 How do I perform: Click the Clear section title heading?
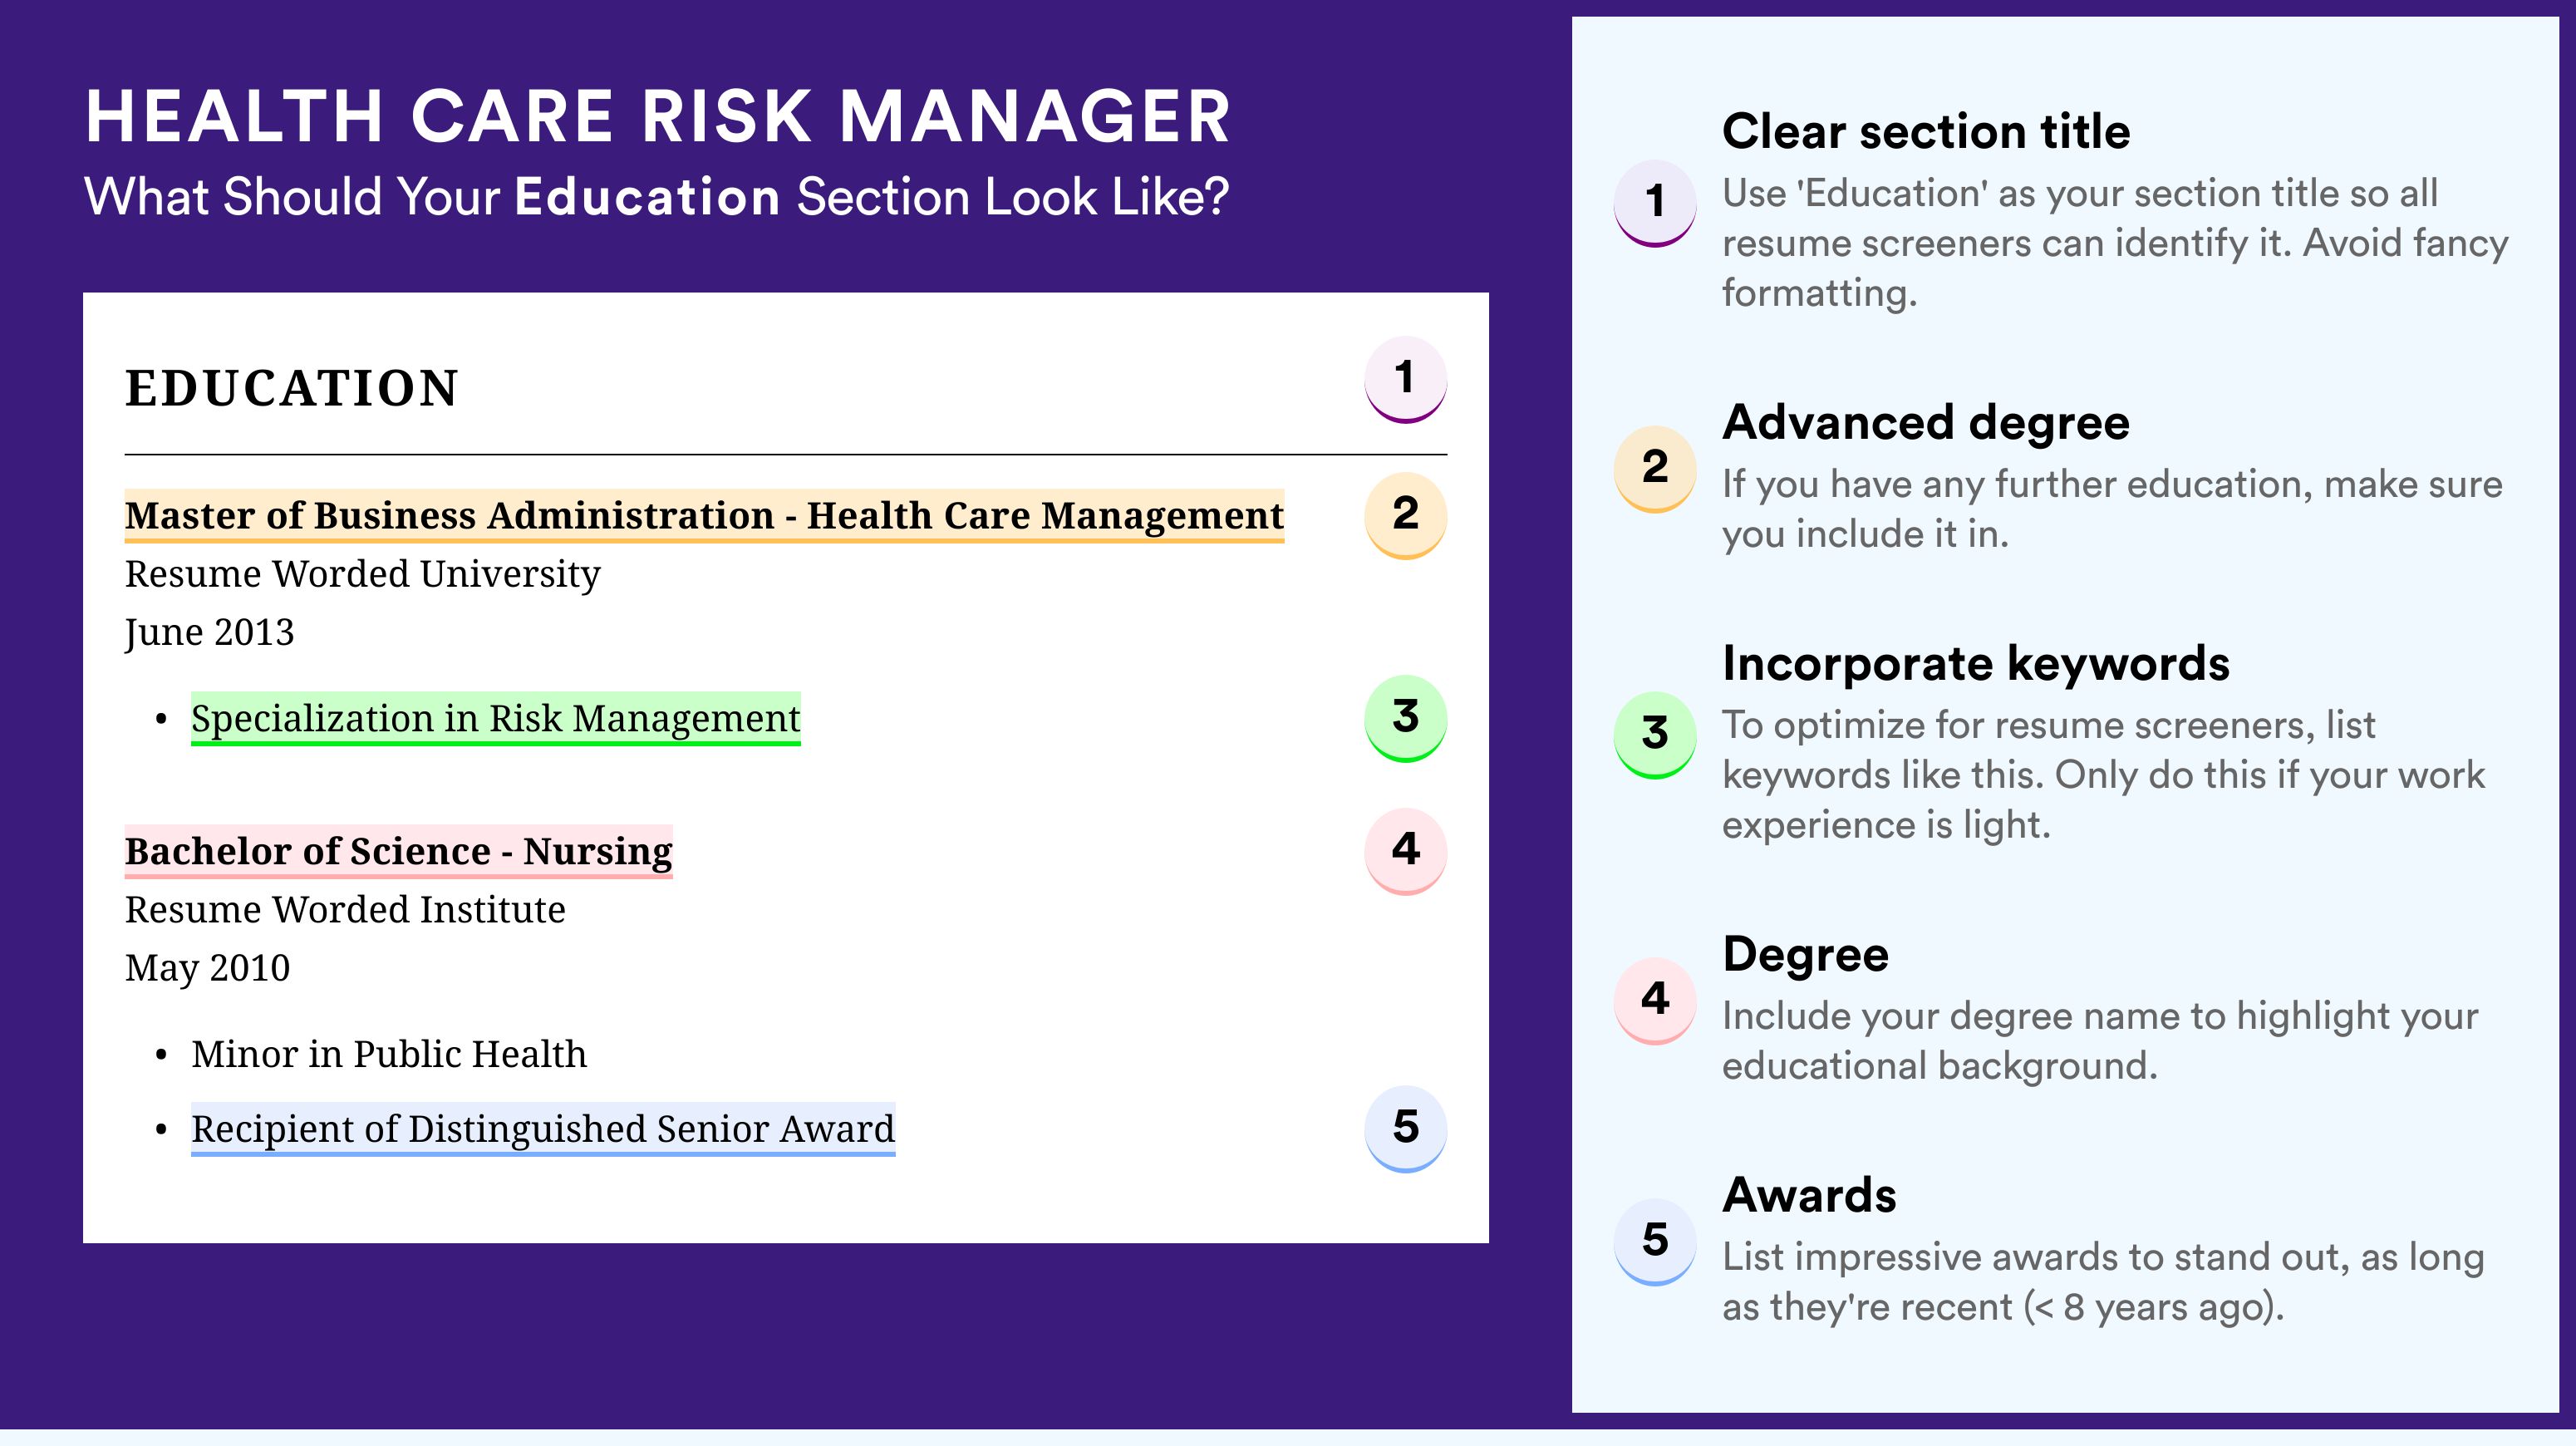click(1926, 132)
